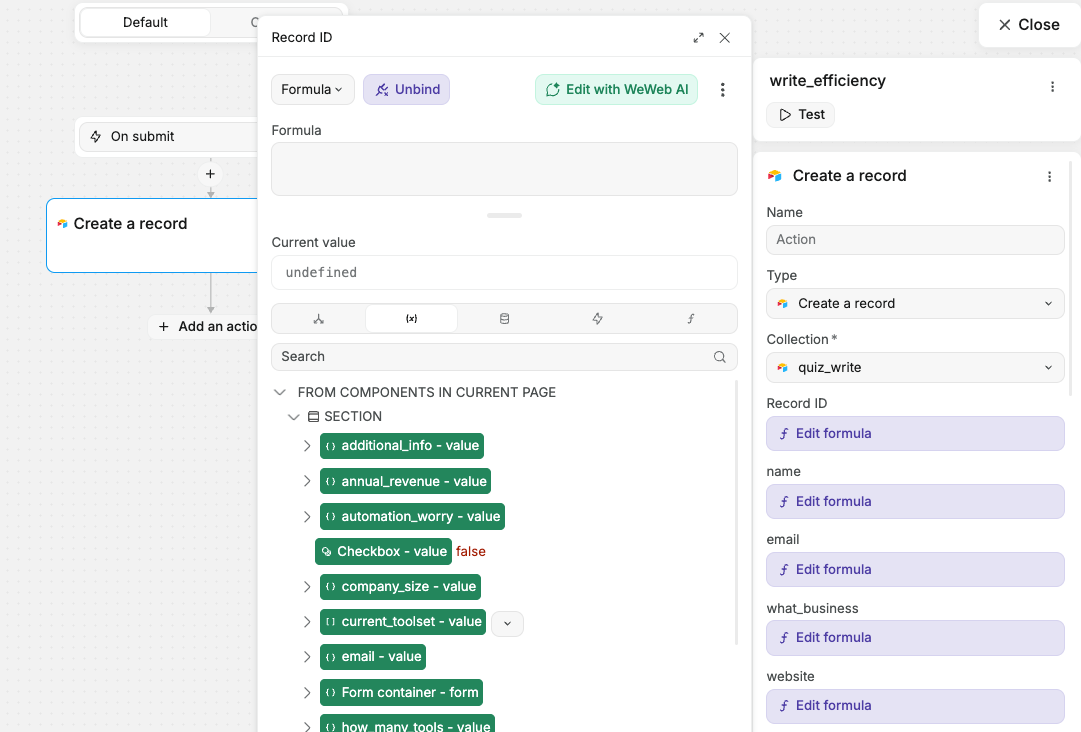Select the Checkbox - value variable
The width and height of the screenshot is (1081, 732).
pyautogui.click(x=383, y=551)
